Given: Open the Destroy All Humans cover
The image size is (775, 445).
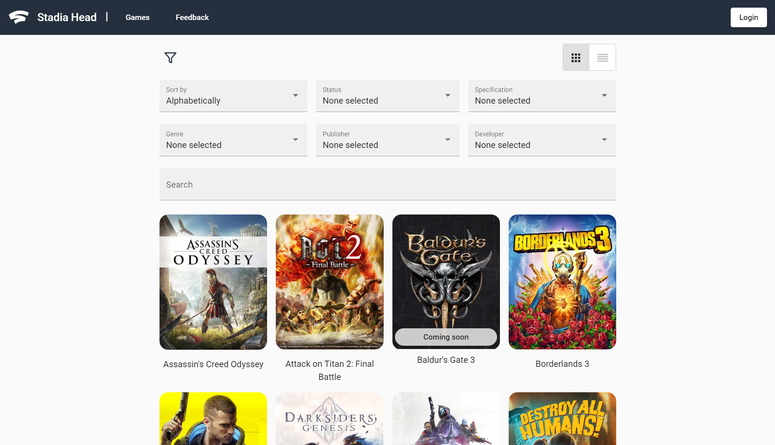Looking at the screenshot, I should [x=562, y=419].
